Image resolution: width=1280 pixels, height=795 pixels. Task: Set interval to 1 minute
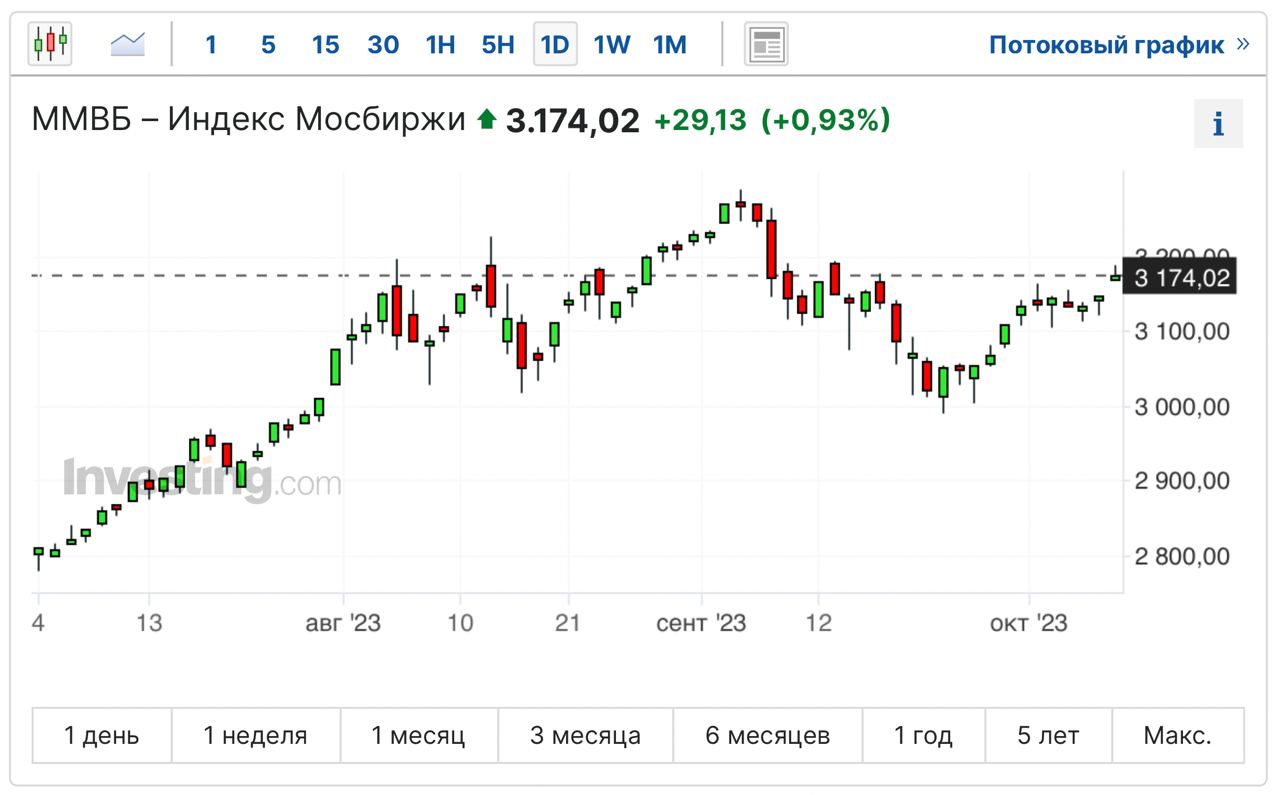(x=210, y=44)
